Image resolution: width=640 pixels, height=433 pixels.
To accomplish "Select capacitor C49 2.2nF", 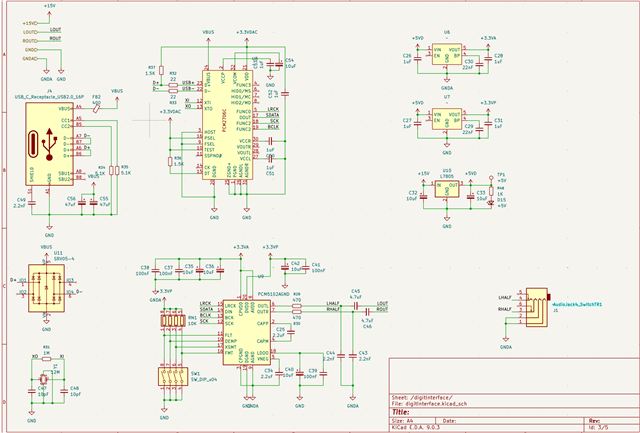I will 32,203.
